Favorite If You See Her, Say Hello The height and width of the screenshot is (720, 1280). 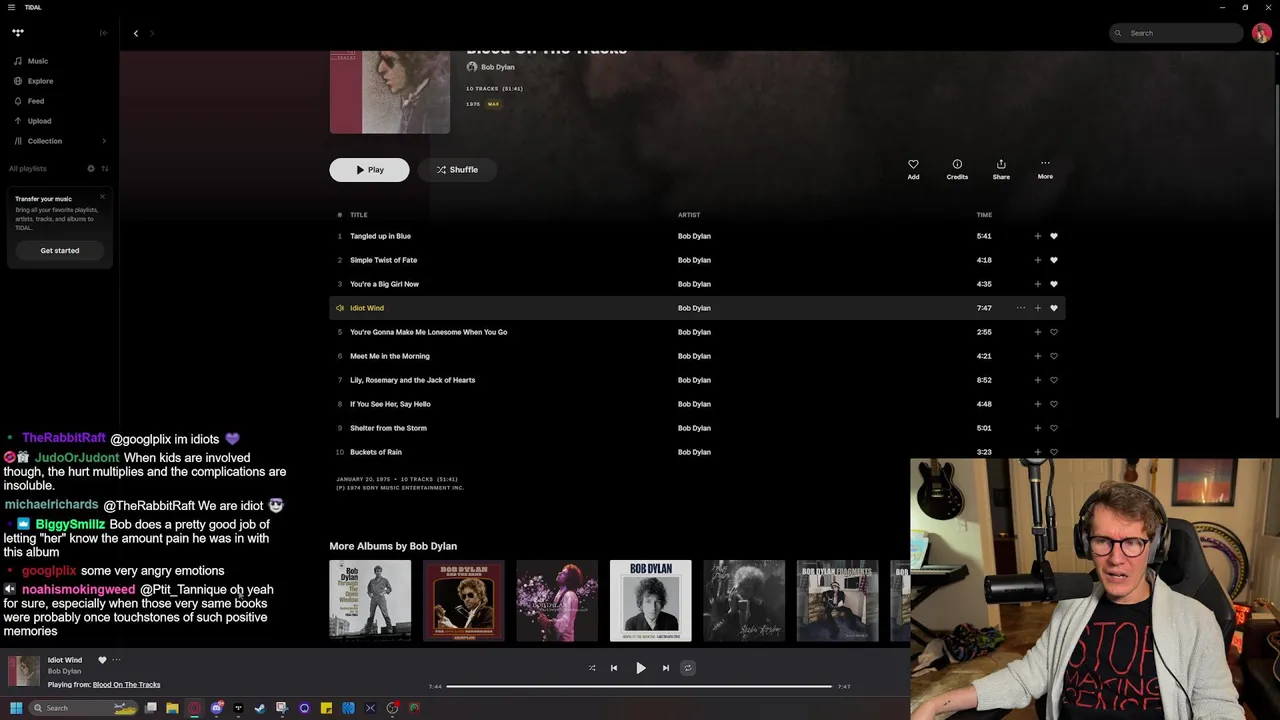click(1054, 404)
